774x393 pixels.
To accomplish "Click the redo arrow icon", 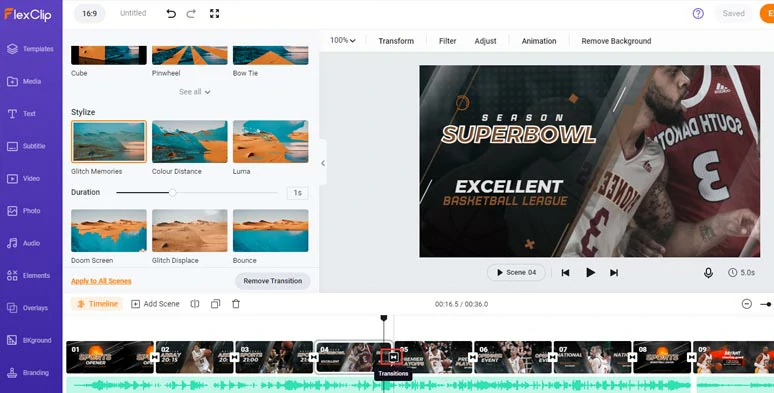I will point(191,14).
